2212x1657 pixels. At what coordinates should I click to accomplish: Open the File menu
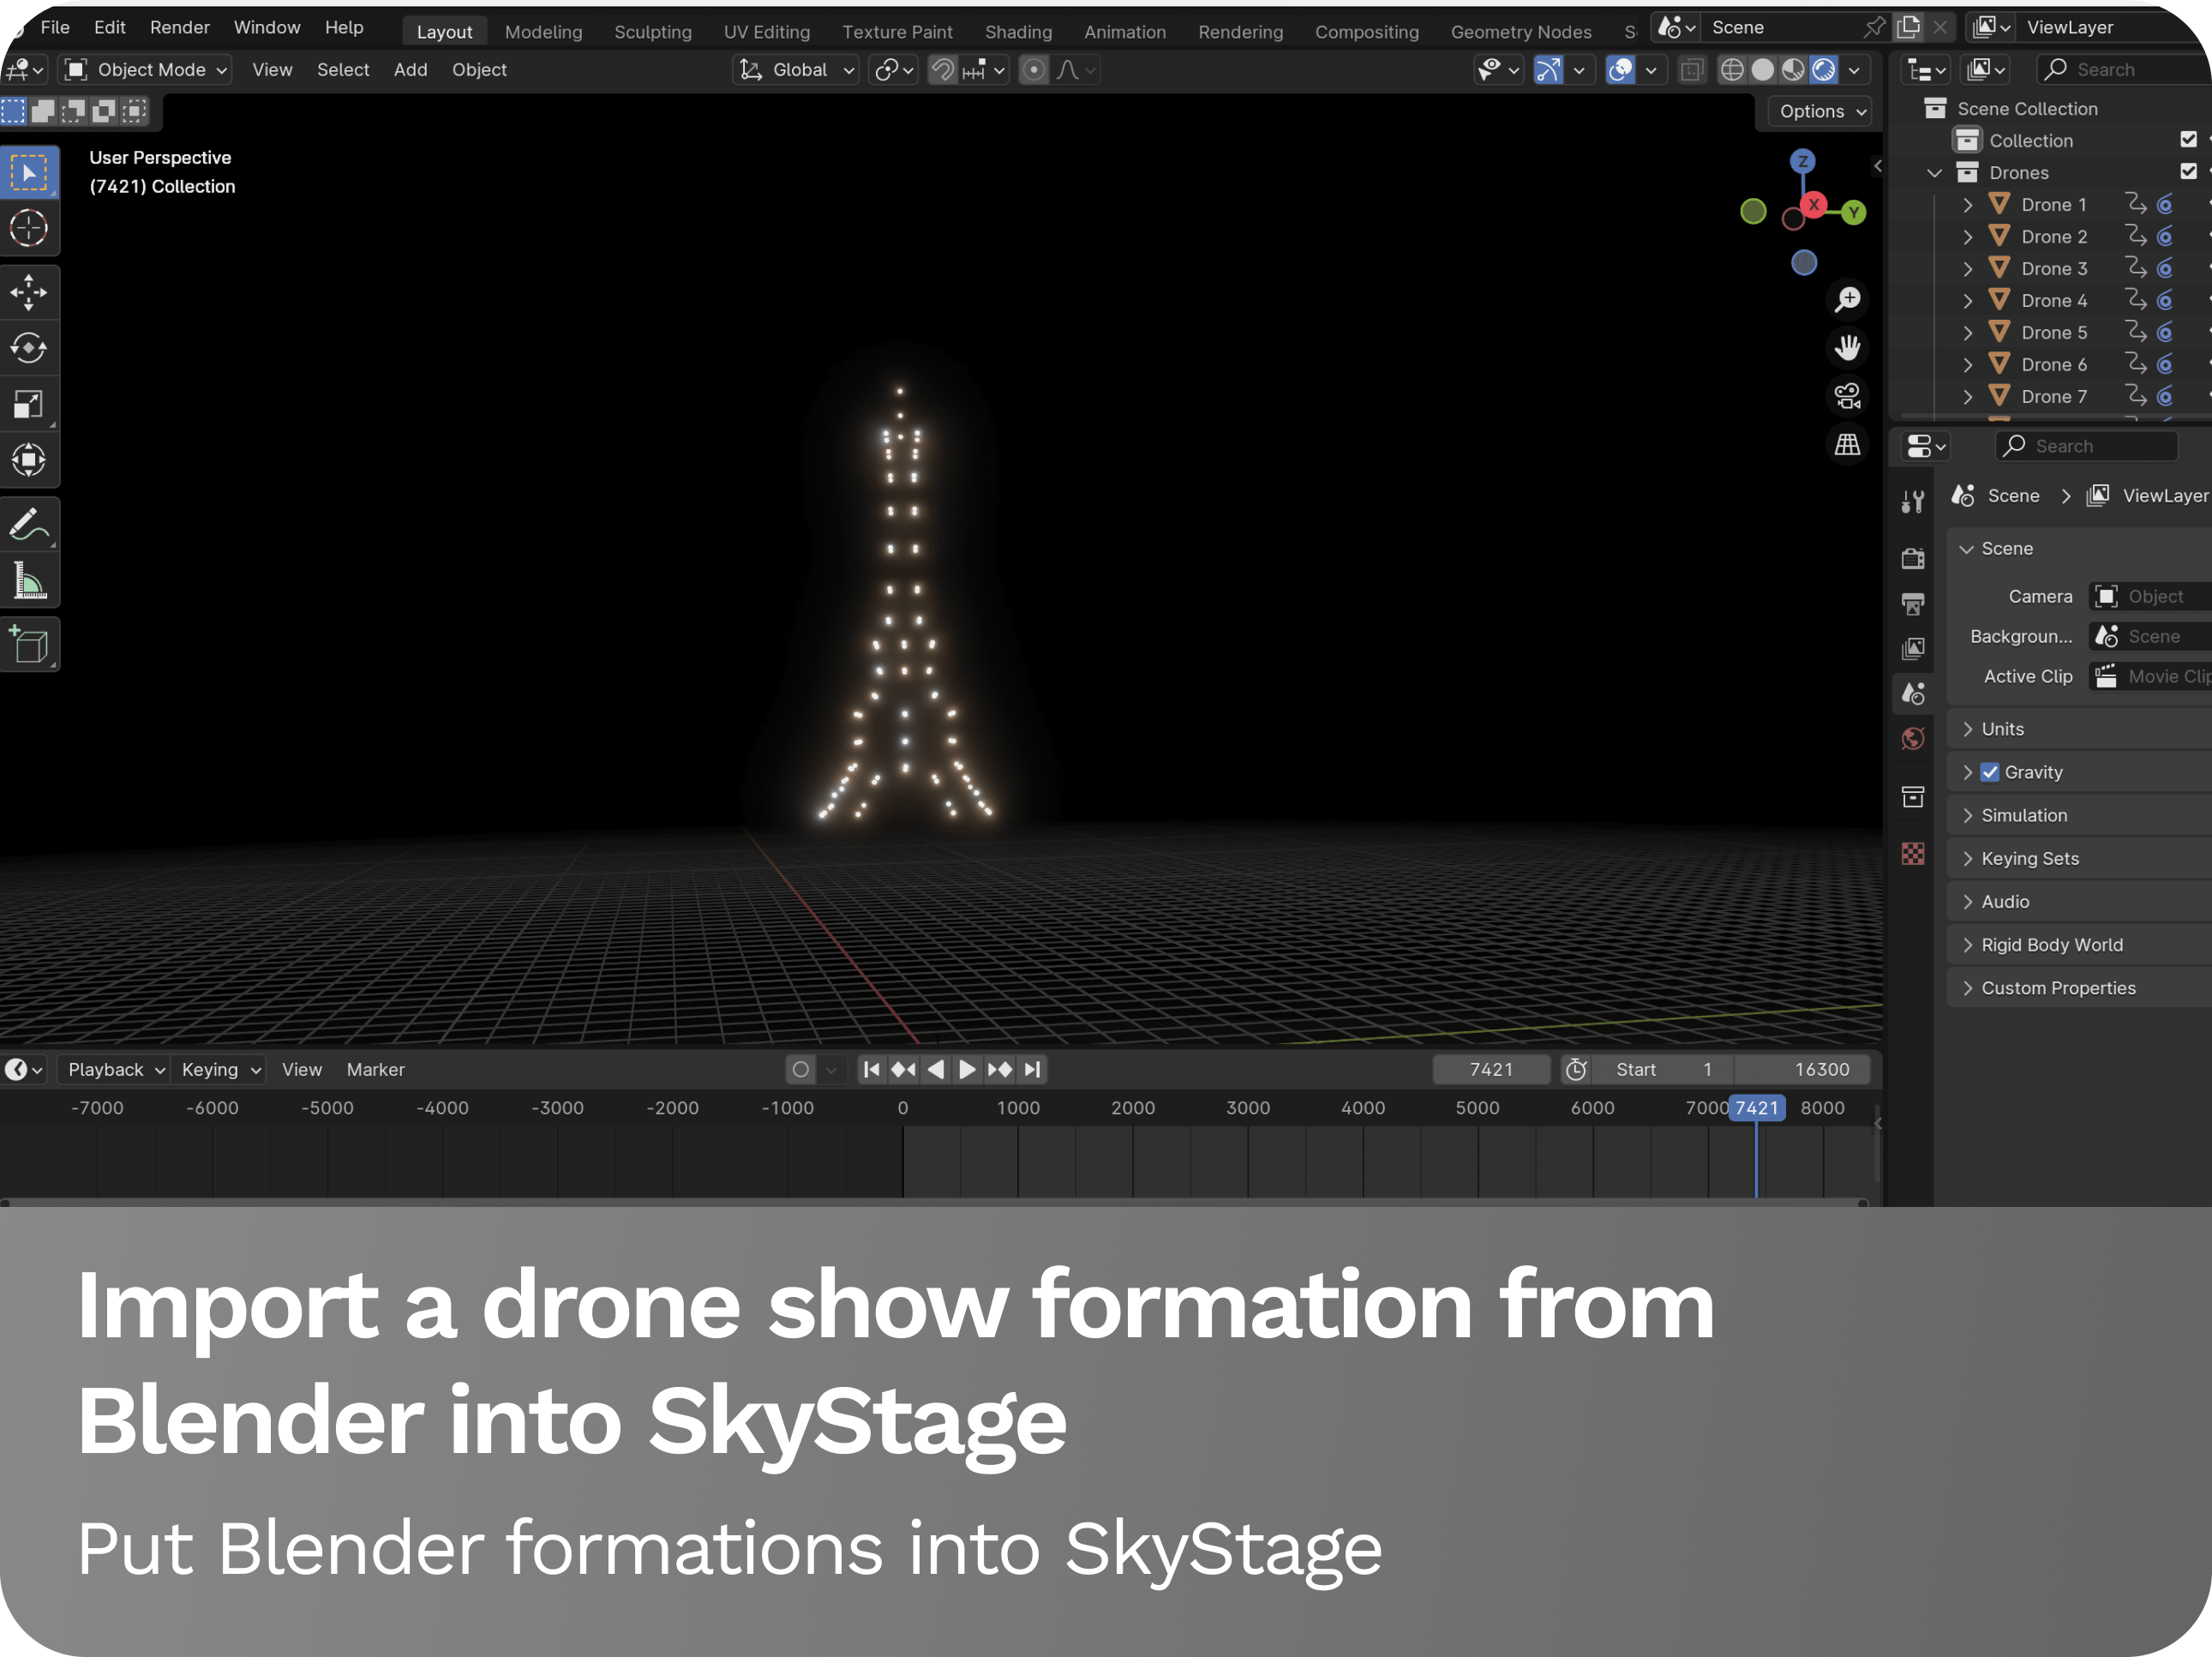[55, 27]
